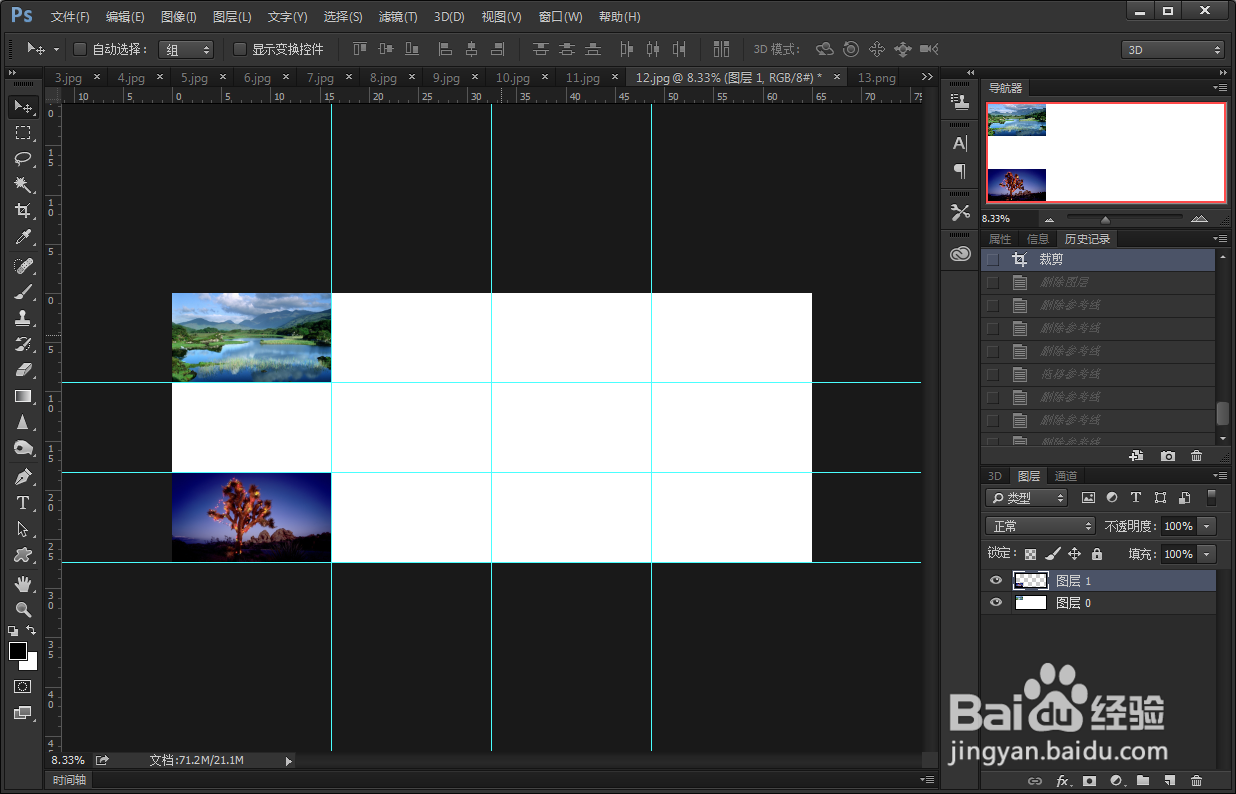Select the Move tool
The height and width of the screenshot is (794, 1236).
[23, 107]
